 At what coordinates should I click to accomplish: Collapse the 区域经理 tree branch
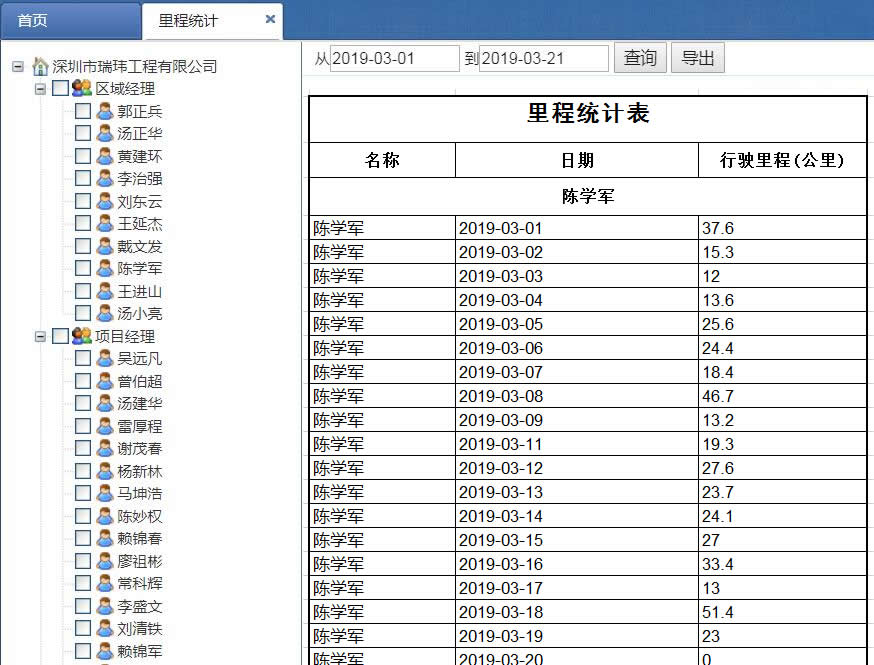point(40,89)
